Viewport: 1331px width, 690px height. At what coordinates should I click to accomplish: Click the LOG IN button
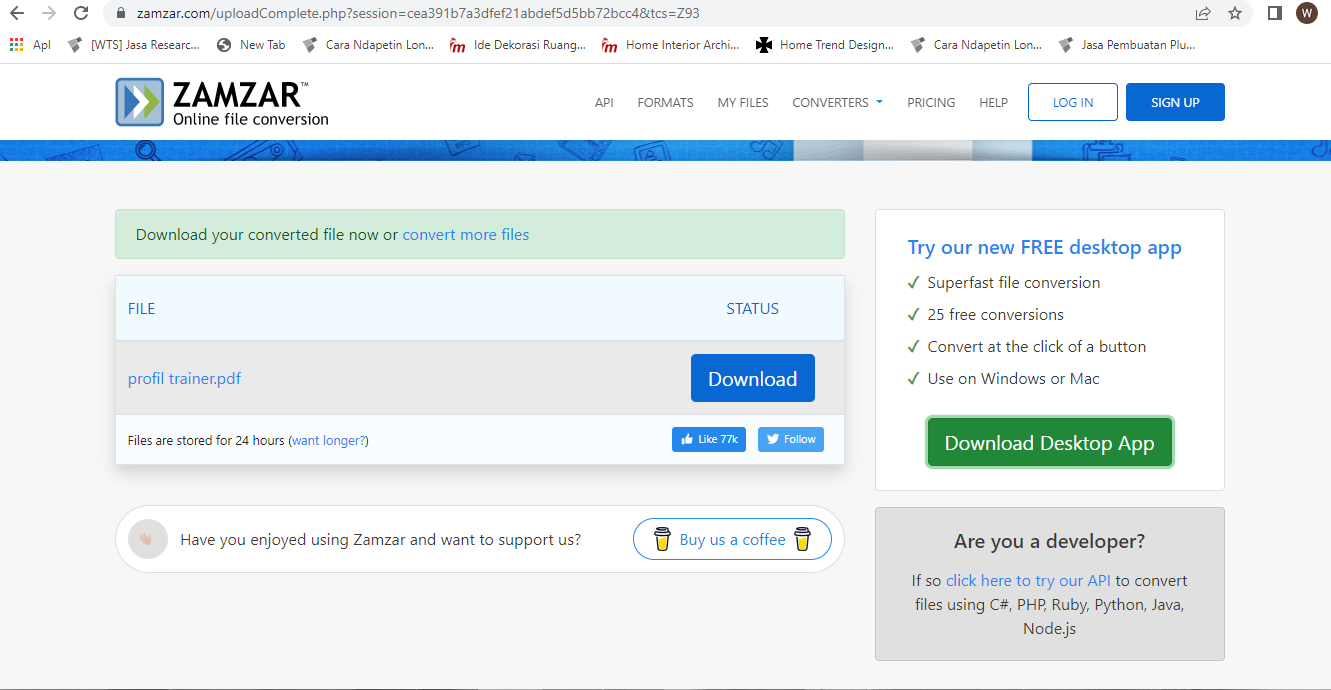click(x=1072, y=102)
